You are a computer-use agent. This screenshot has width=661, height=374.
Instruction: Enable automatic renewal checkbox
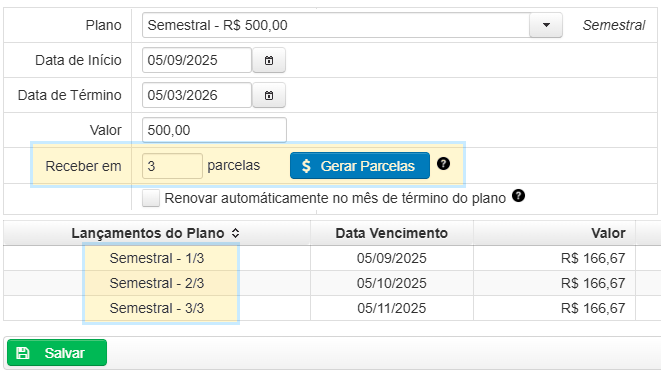coord(151,198)
